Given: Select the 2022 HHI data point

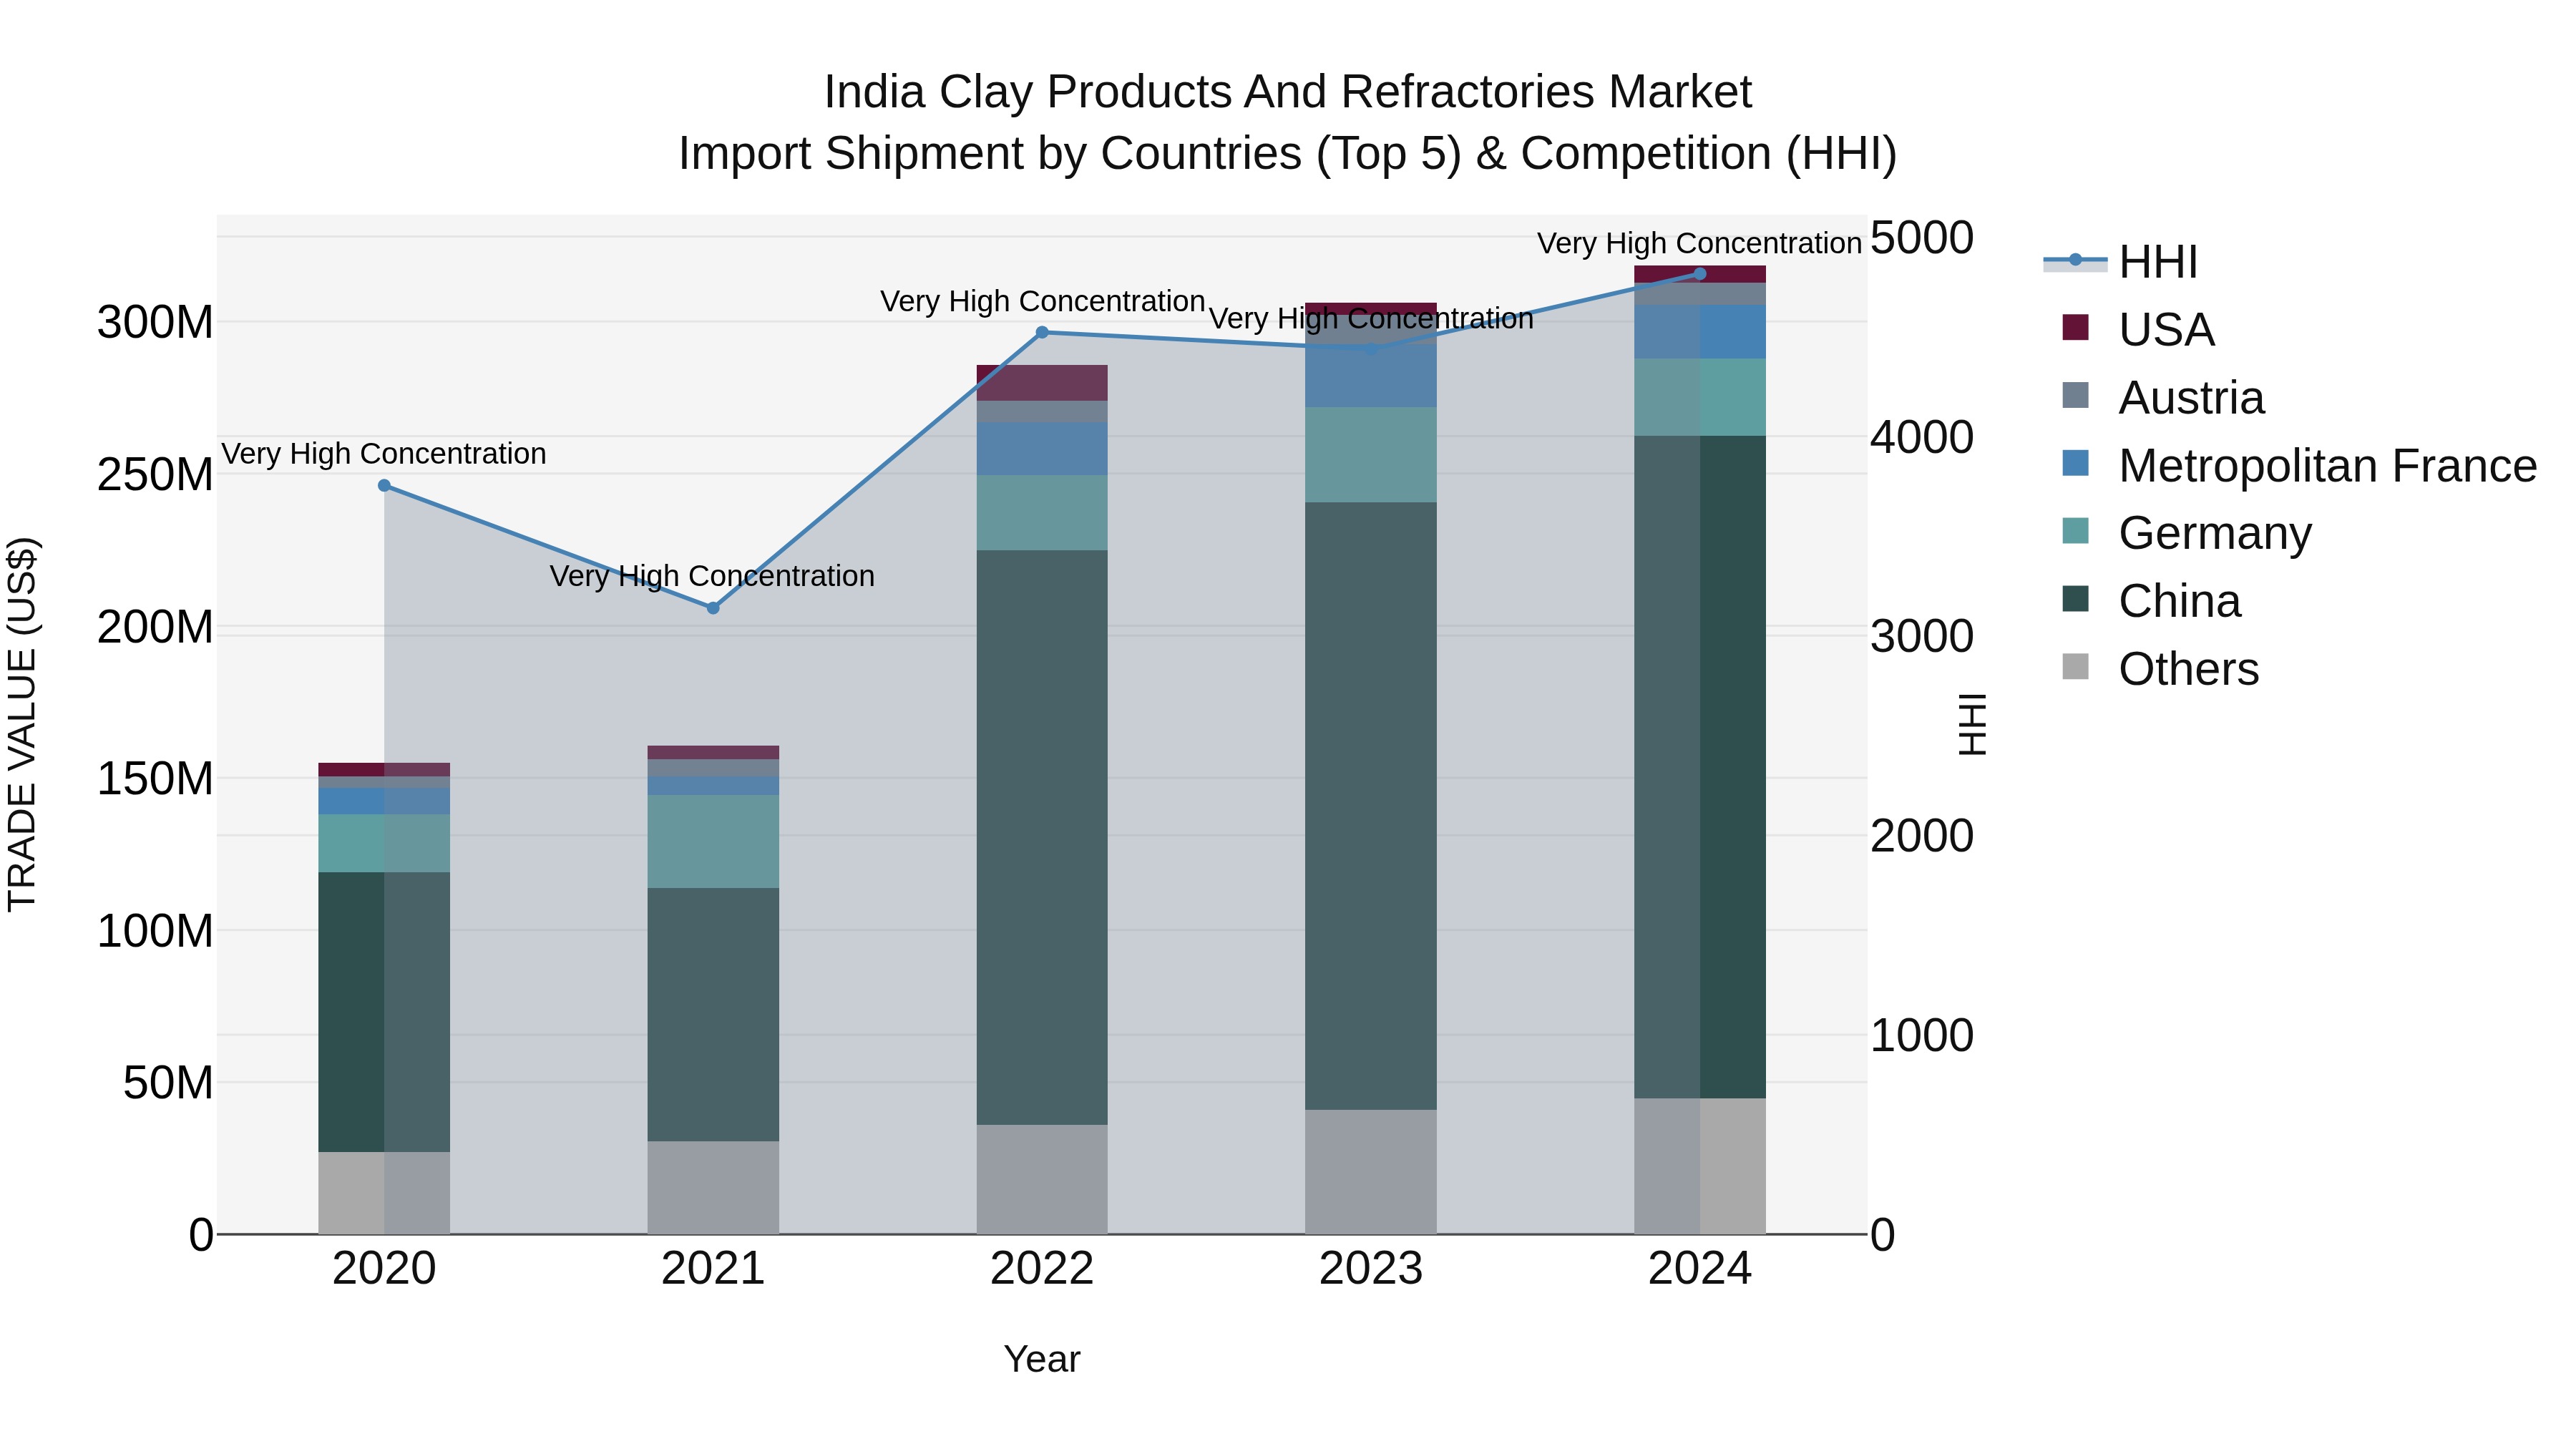Looking at the screenshot, I should (1042, 332).
